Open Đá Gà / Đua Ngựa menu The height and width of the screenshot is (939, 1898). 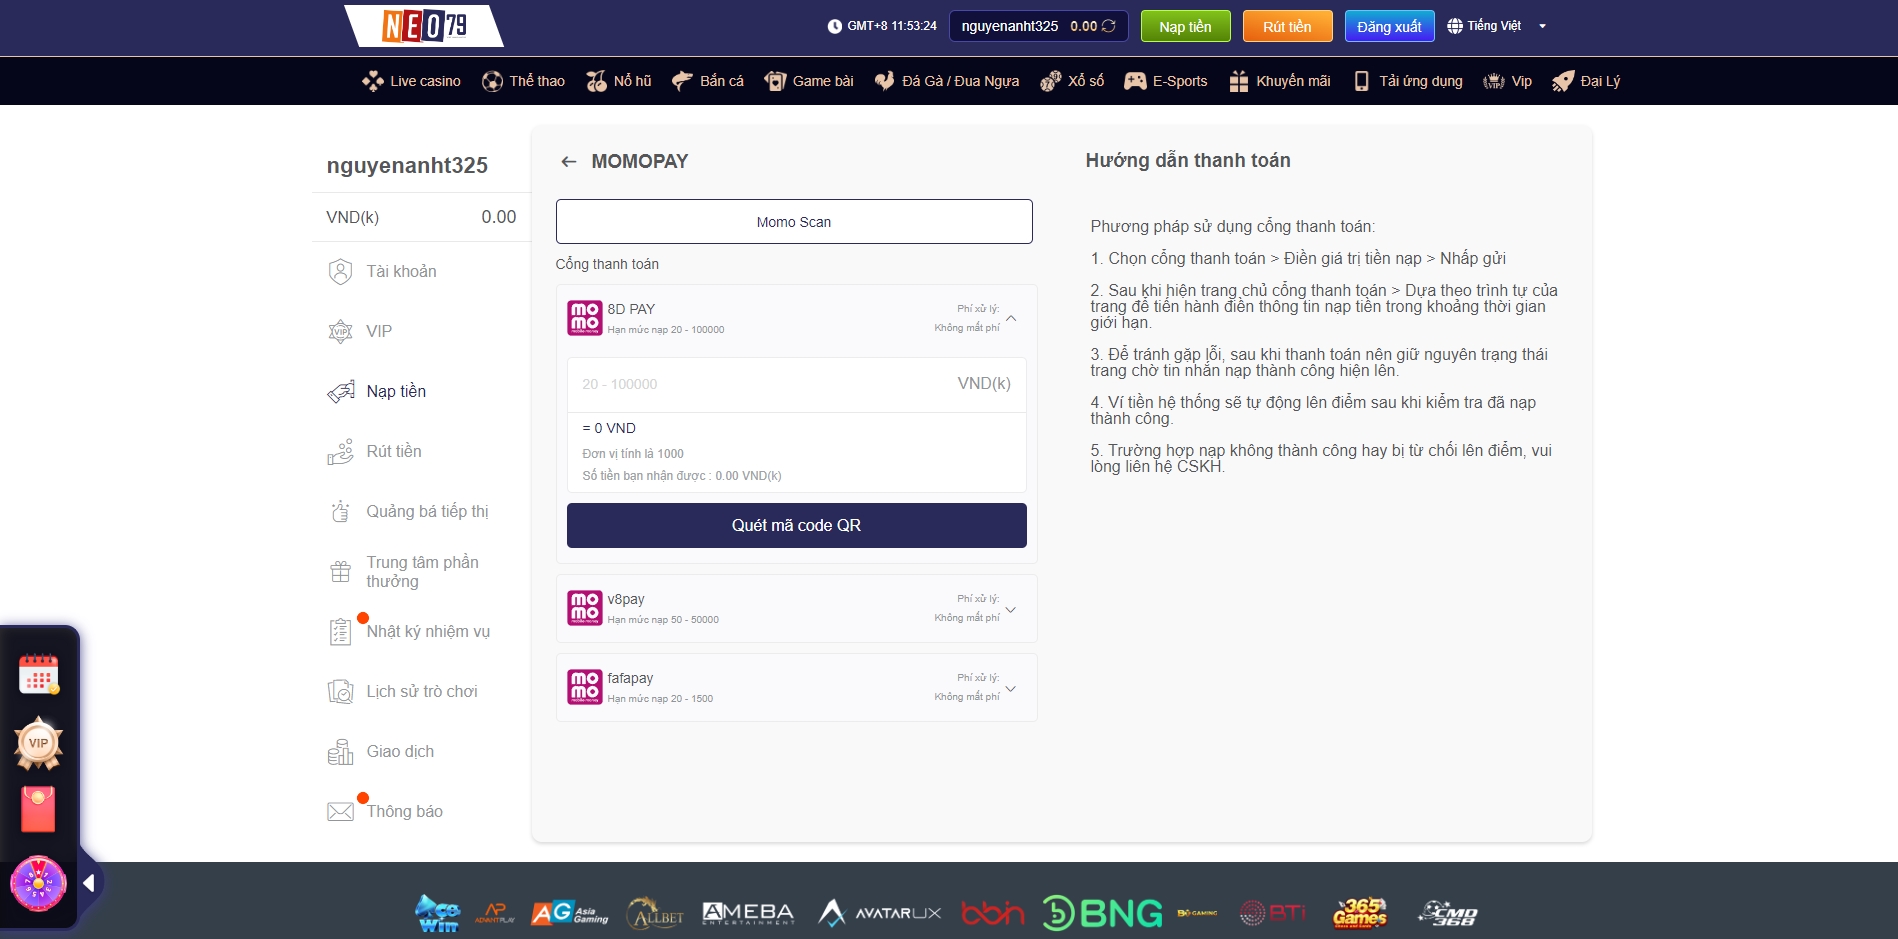tap(947, 81)
